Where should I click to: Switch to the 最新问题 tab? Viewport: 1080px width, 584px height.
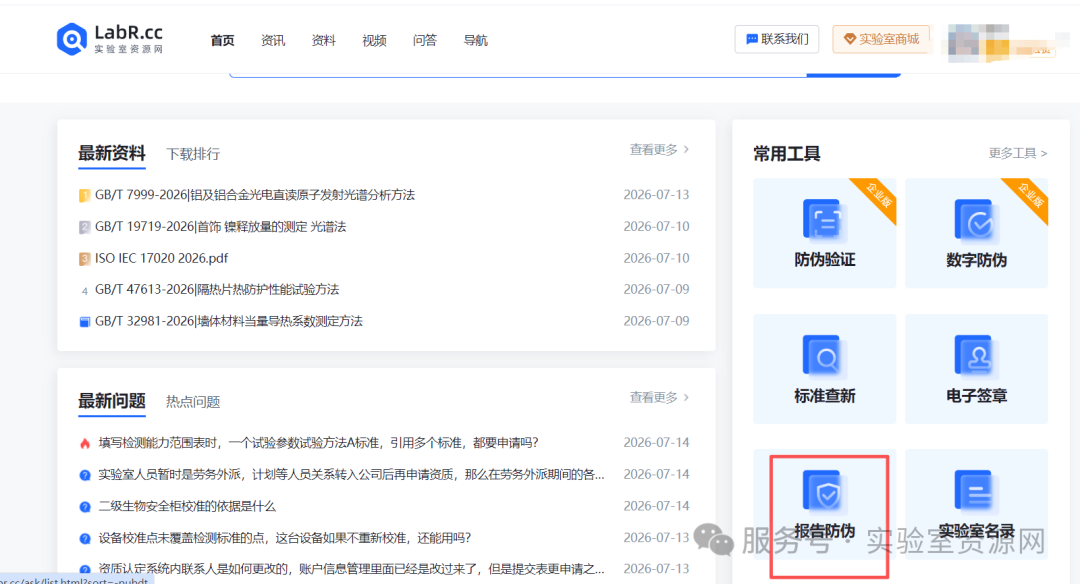pos(112,401)
